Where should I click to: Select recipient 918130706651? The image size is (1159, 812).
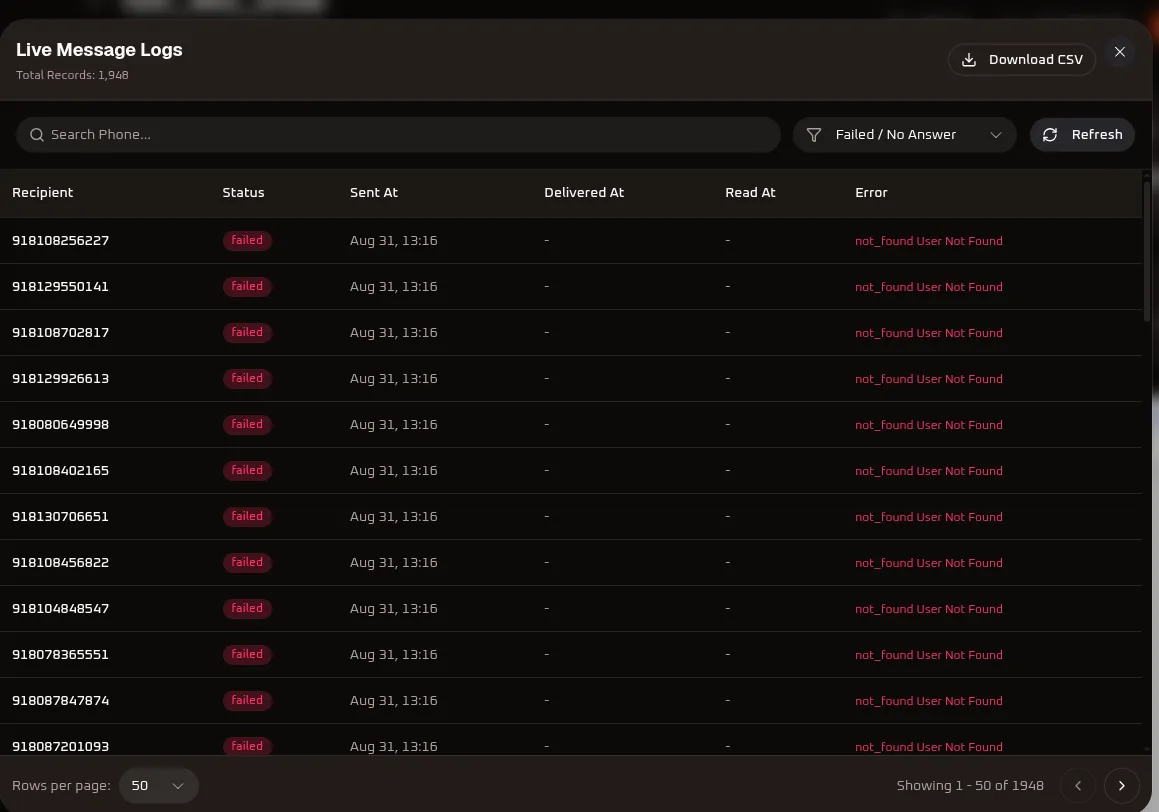pyautogui.click(x=61, y=516)
